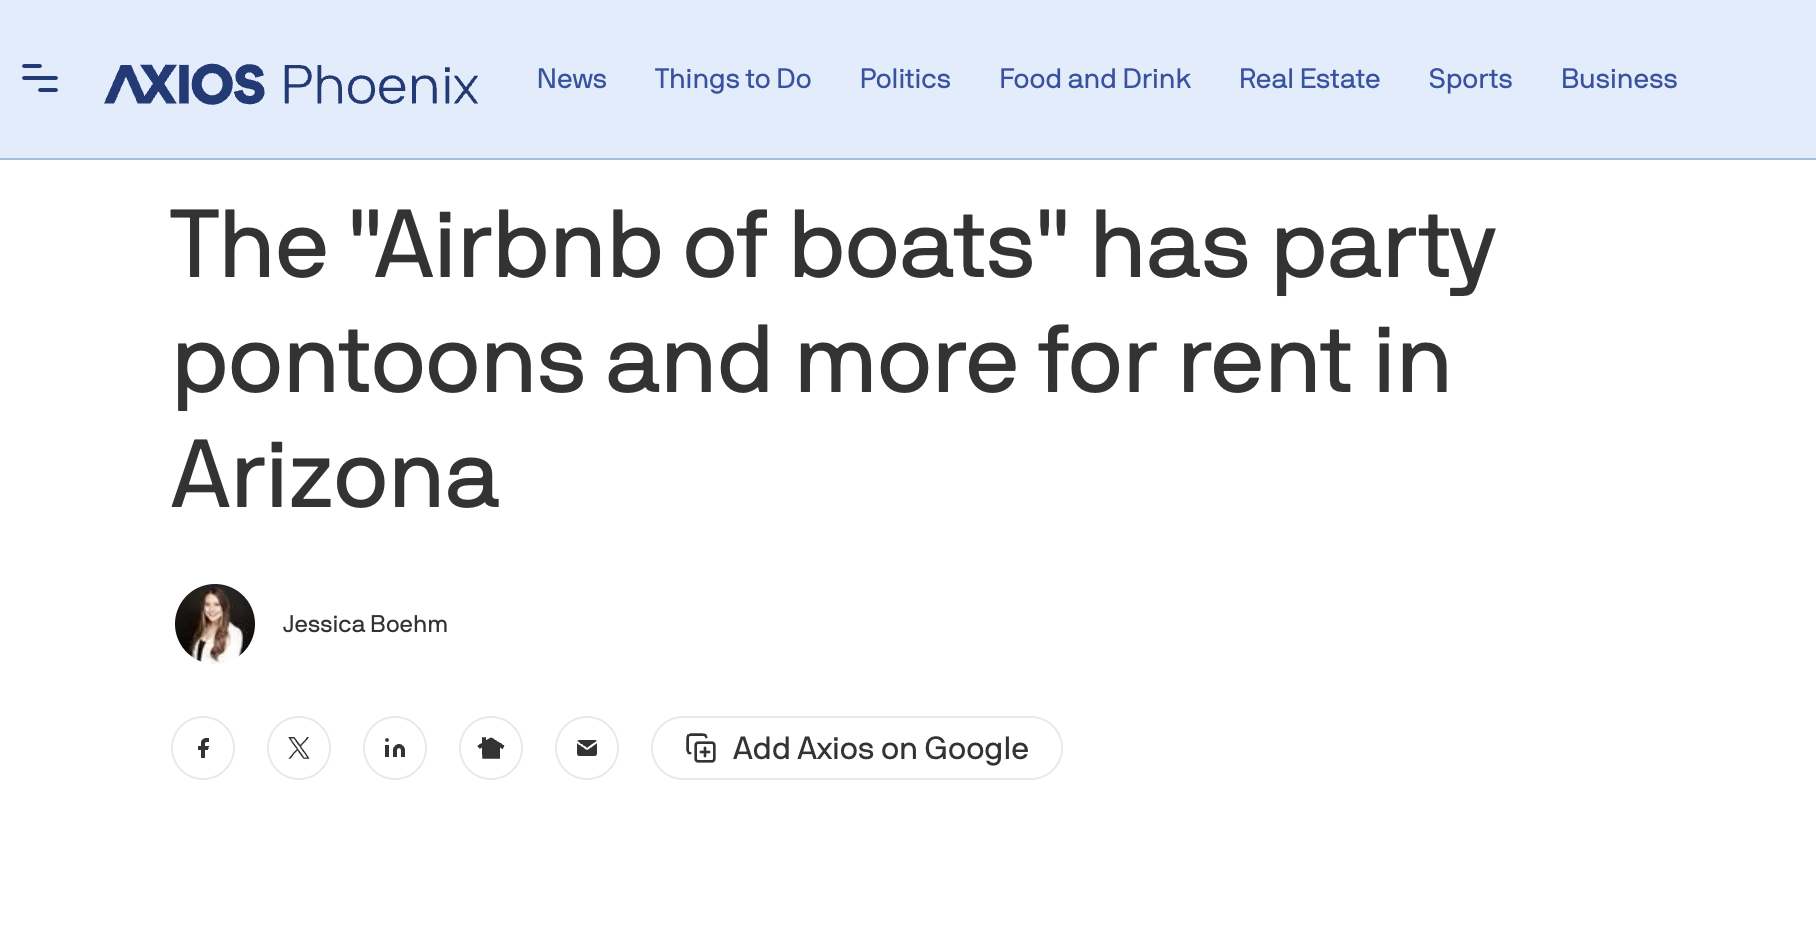Click Jessica Boehm's profile photo

point(215,624)
